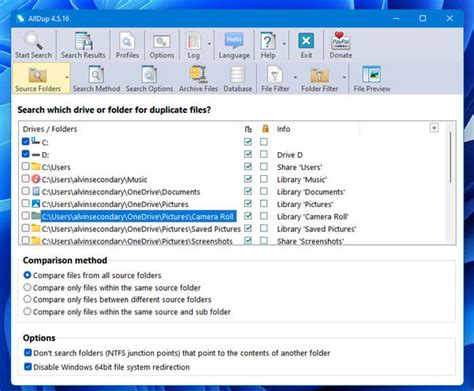The height and width of the screenshot is (391, 474).
Task: Click the Pictures library icon
Action: [x=36, y=204]
